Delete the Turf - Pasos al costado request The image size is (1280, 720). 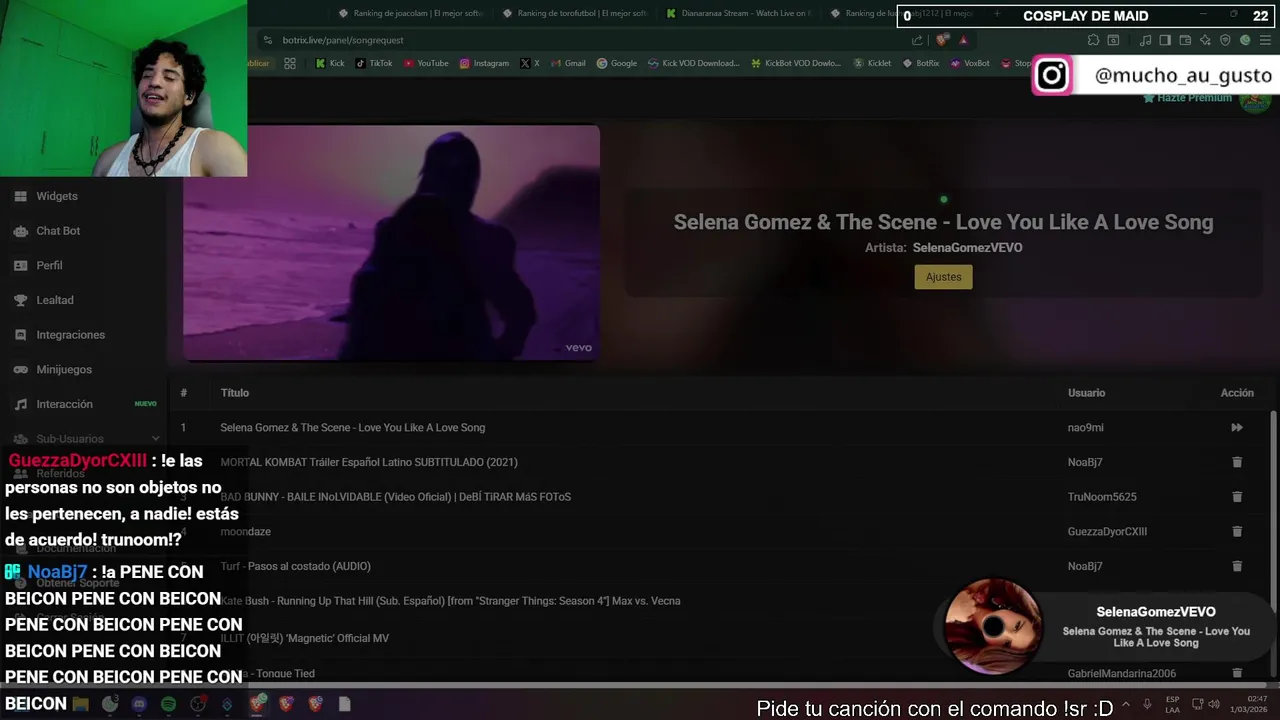coord(1237,566)
